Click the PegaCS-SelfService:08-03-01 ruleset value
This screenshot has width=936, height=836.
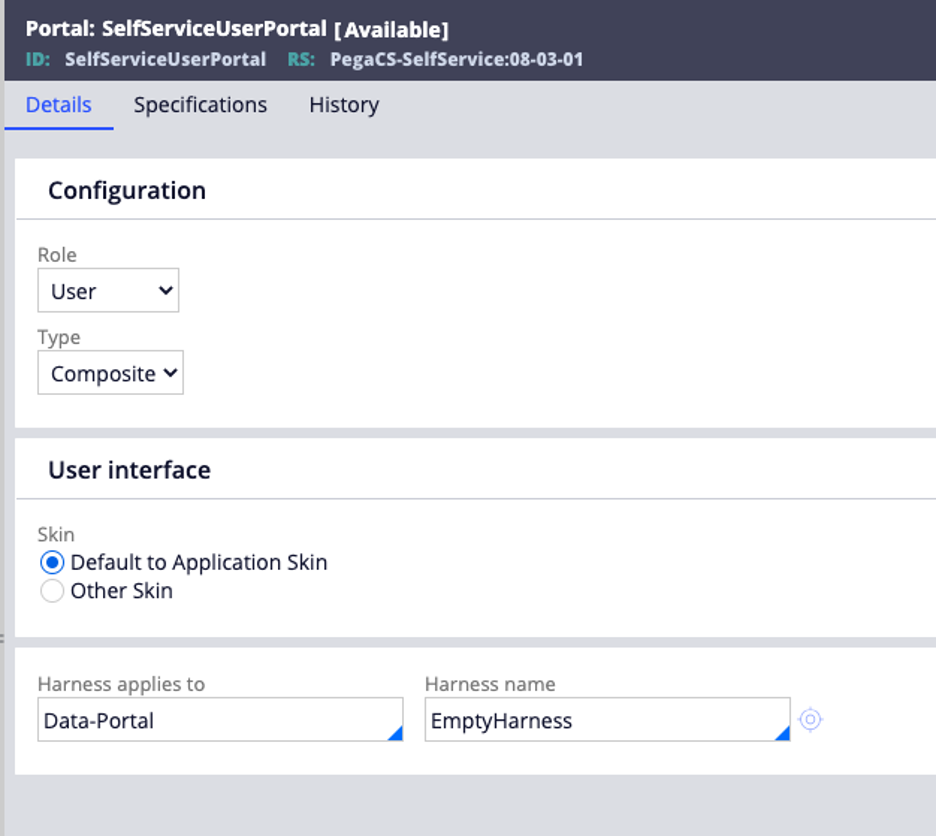point(457,59)
